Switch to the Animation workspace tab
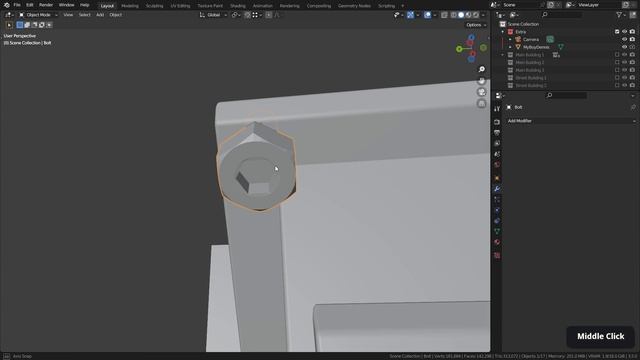Image resolution: width=640 pixels, height=360 pixels. pos(262,6)
